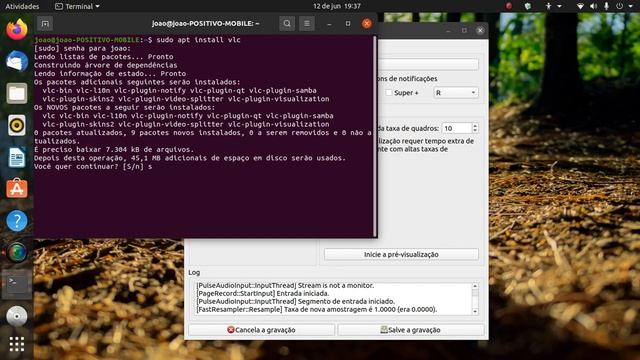Click the green globe app in the dock
The width and height of the screenshot is (640, 360).
click(x=17, y=252)
